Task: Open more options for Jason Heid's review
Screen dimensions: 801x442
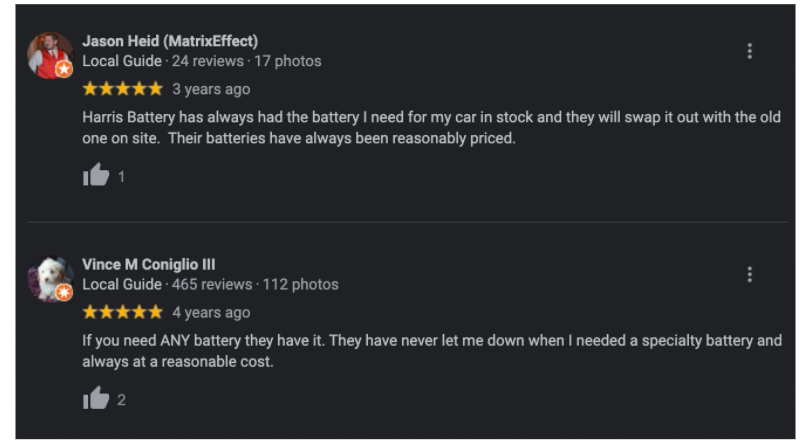Action: (749, 51)
